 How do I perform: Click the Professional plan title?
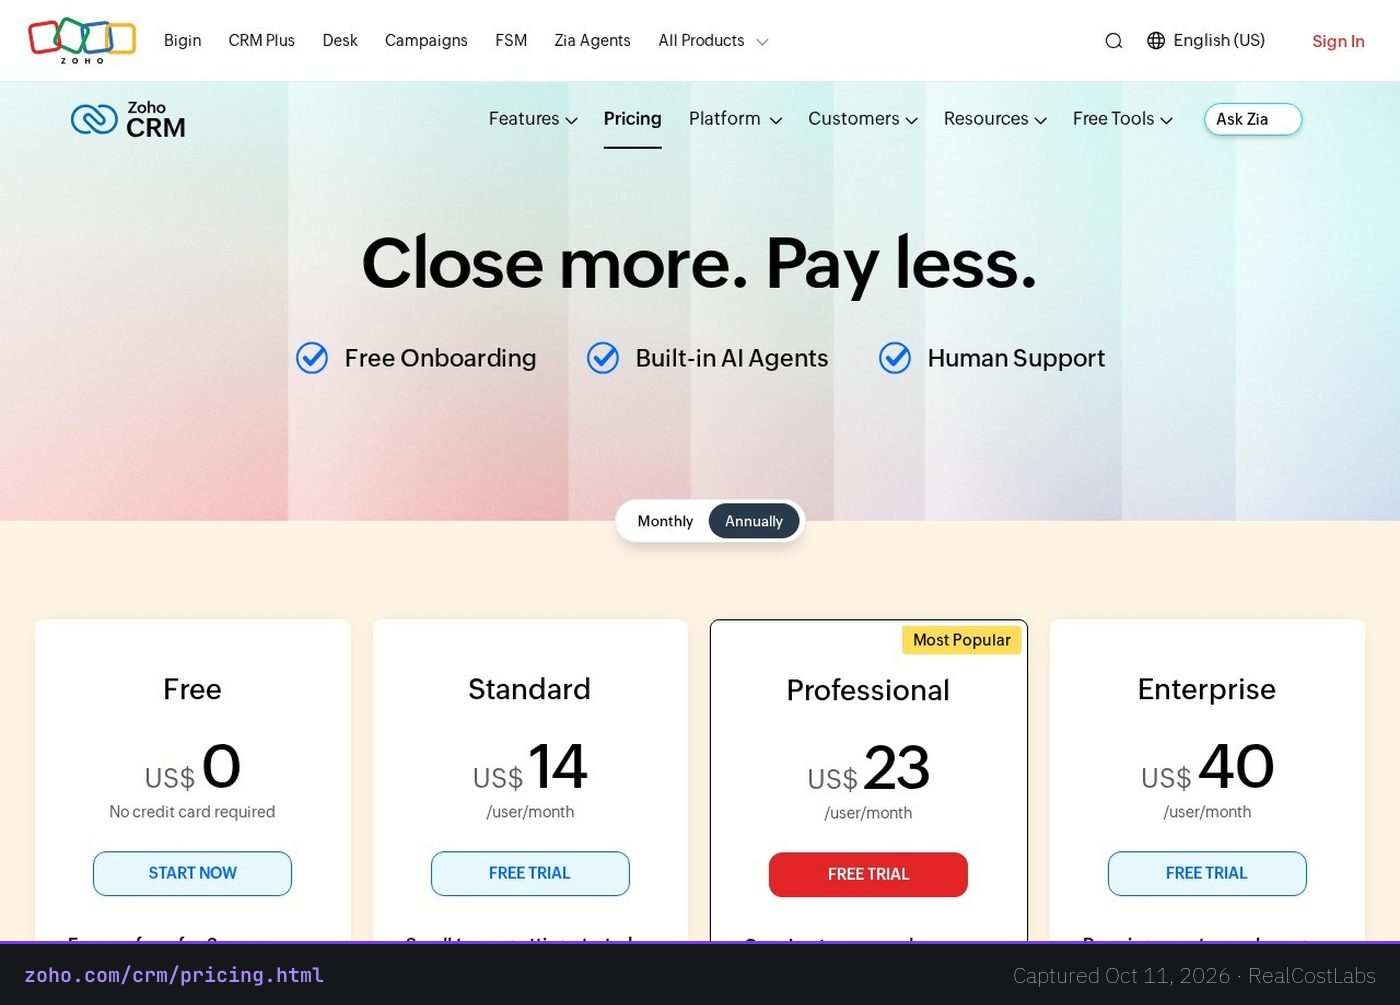point(868,690)
